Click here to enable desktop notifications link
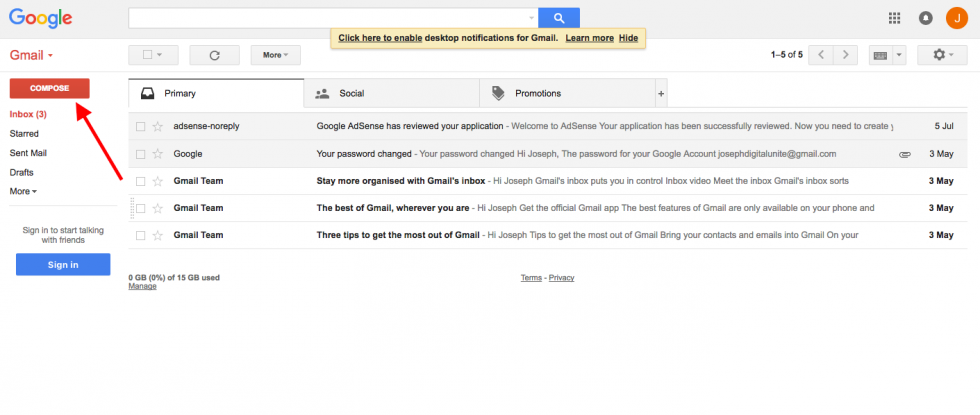 coord(381,38)
